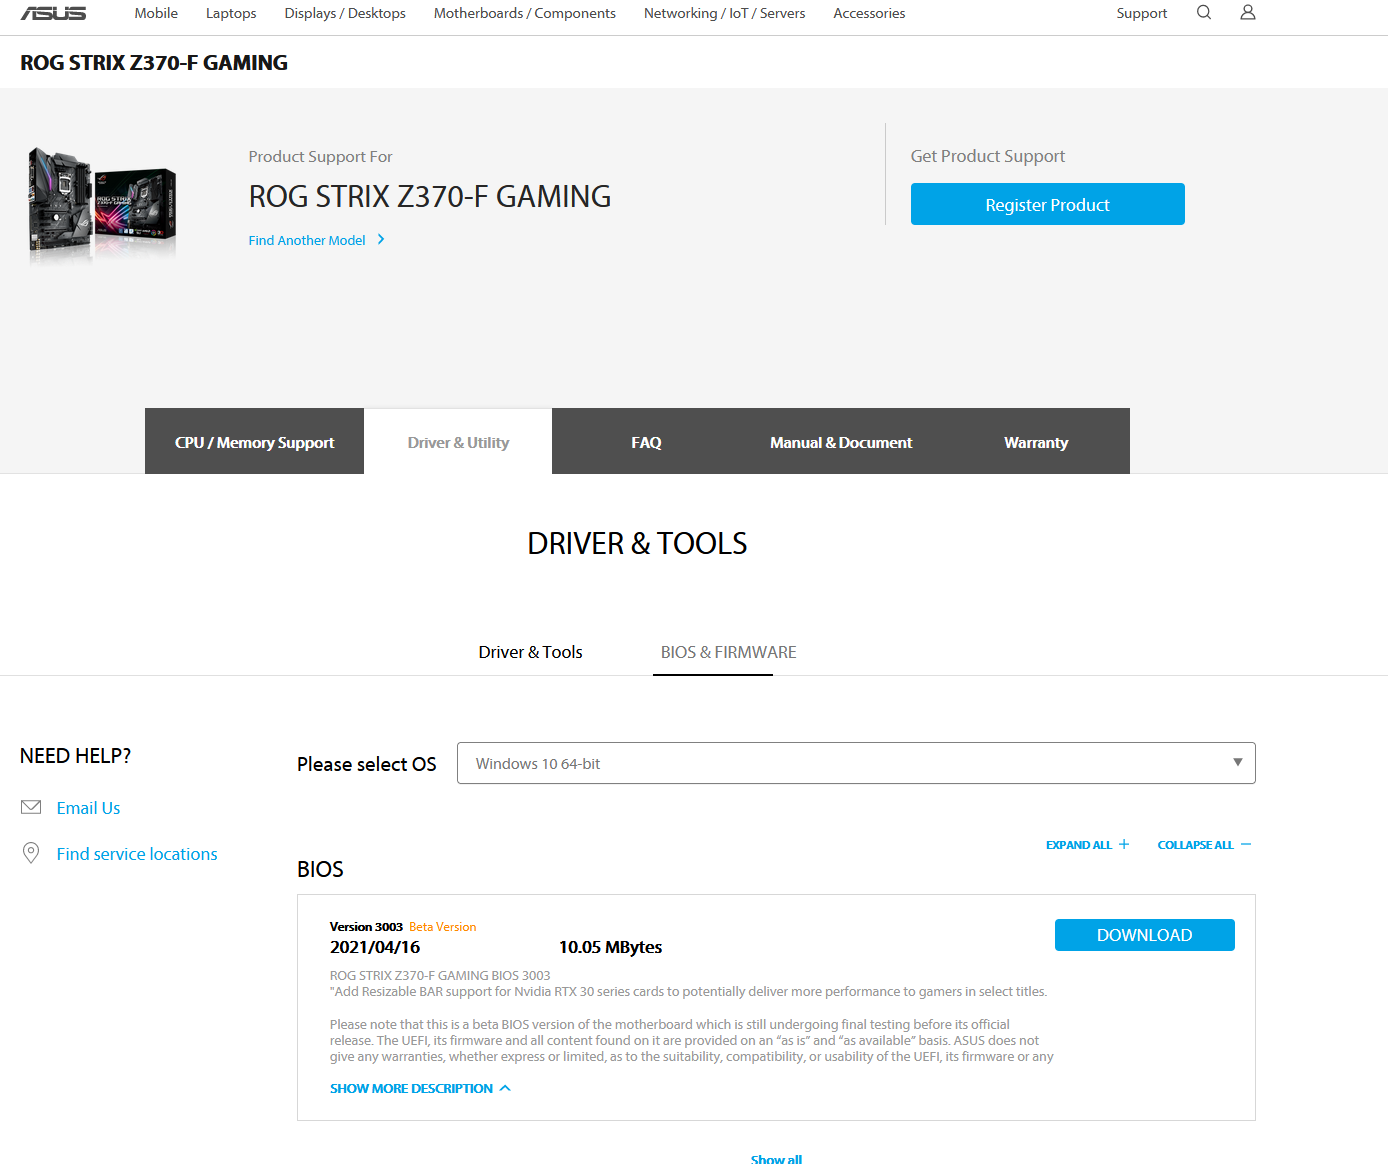
Task: Collapse description via SHOW MORE DESCRIPTION chevron
Action: click(505, 1088)
